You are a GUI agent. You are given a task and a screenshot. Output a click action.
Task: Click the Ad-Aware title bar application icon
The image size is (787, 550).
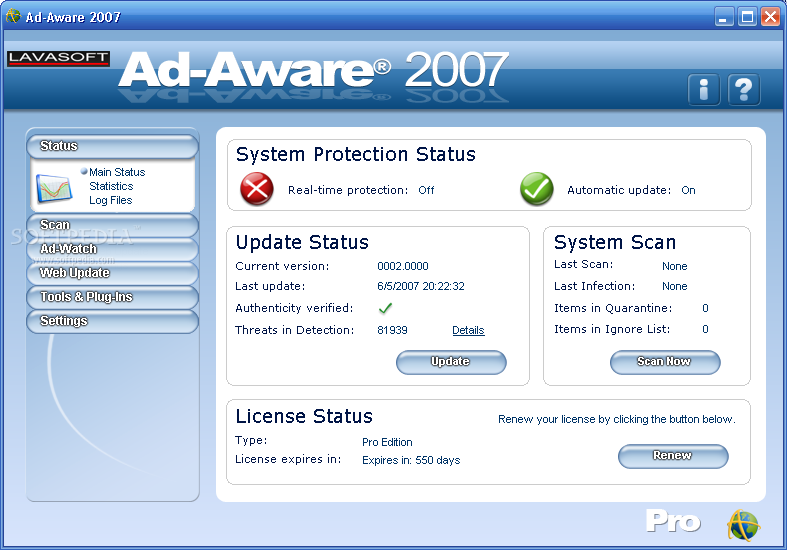point(13,17)
